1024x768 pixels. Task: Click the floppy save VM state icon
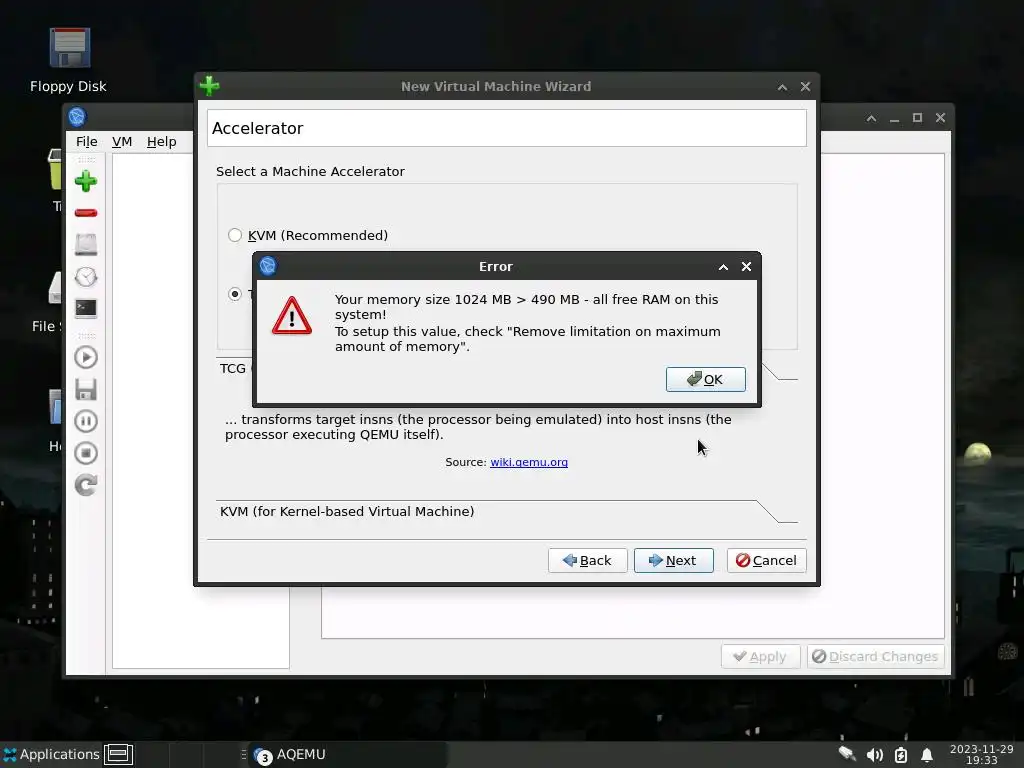coord(86,389)
